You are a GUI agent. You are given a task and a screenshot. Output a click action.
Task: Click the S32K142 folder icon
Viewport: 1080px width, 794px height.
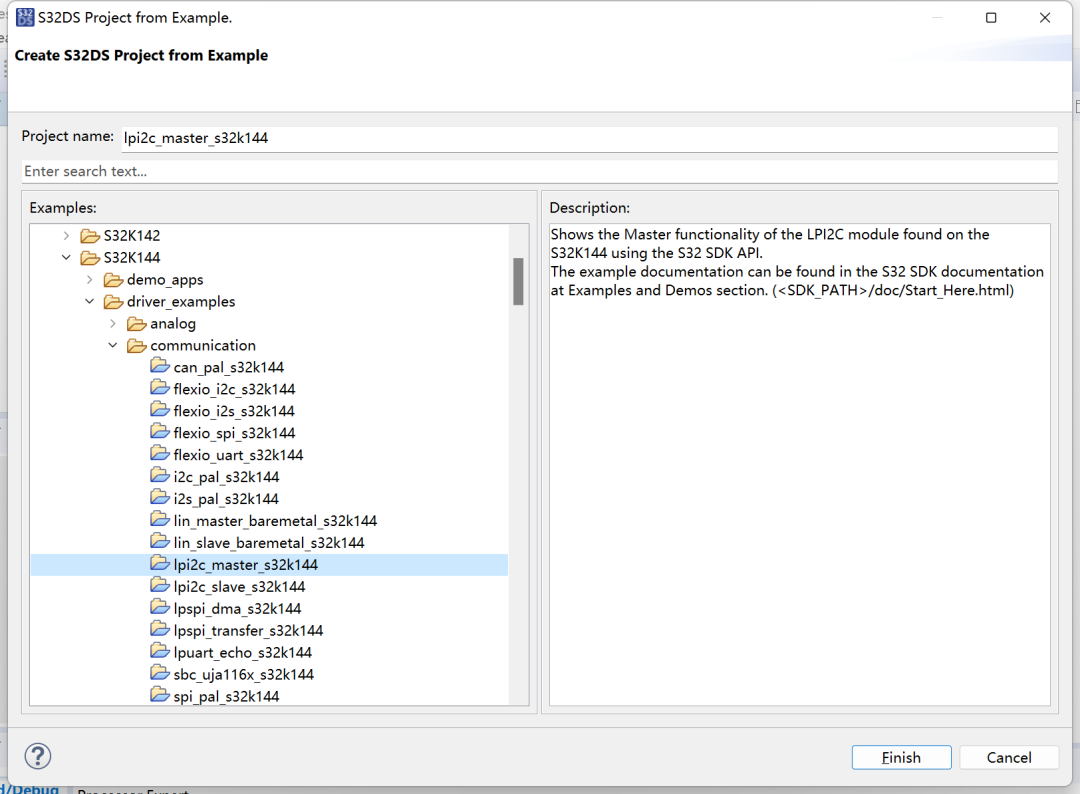point(90,236)
